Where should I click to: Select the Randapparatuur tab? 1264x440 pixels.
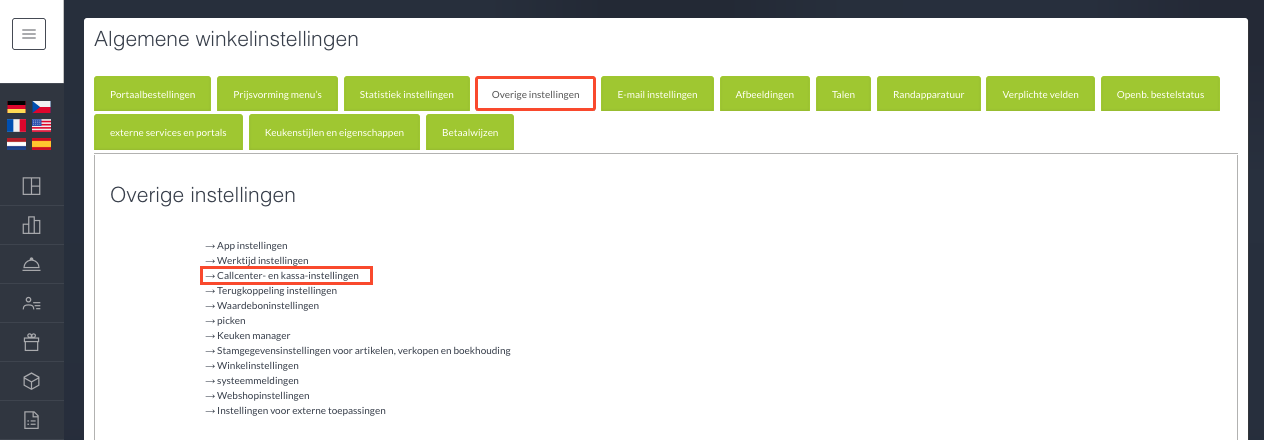[x=927, y=94]
